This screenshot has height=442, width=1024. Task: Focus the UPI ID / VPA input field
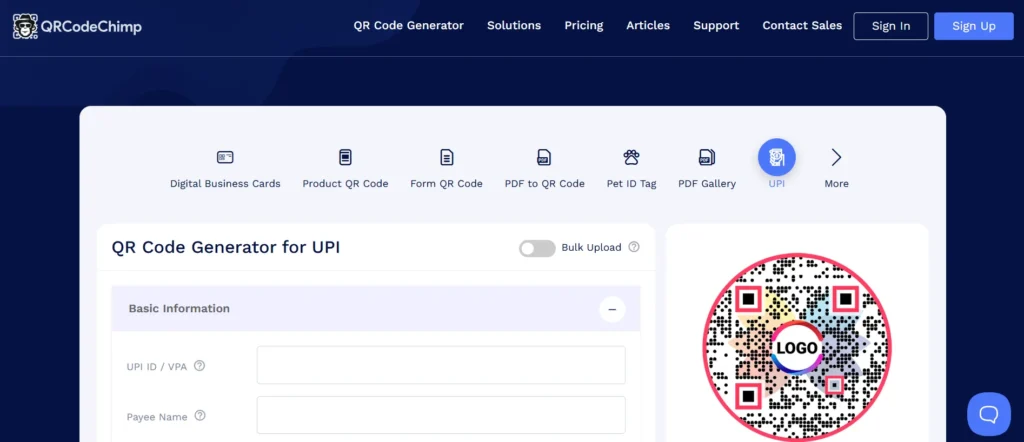(441, 365)
